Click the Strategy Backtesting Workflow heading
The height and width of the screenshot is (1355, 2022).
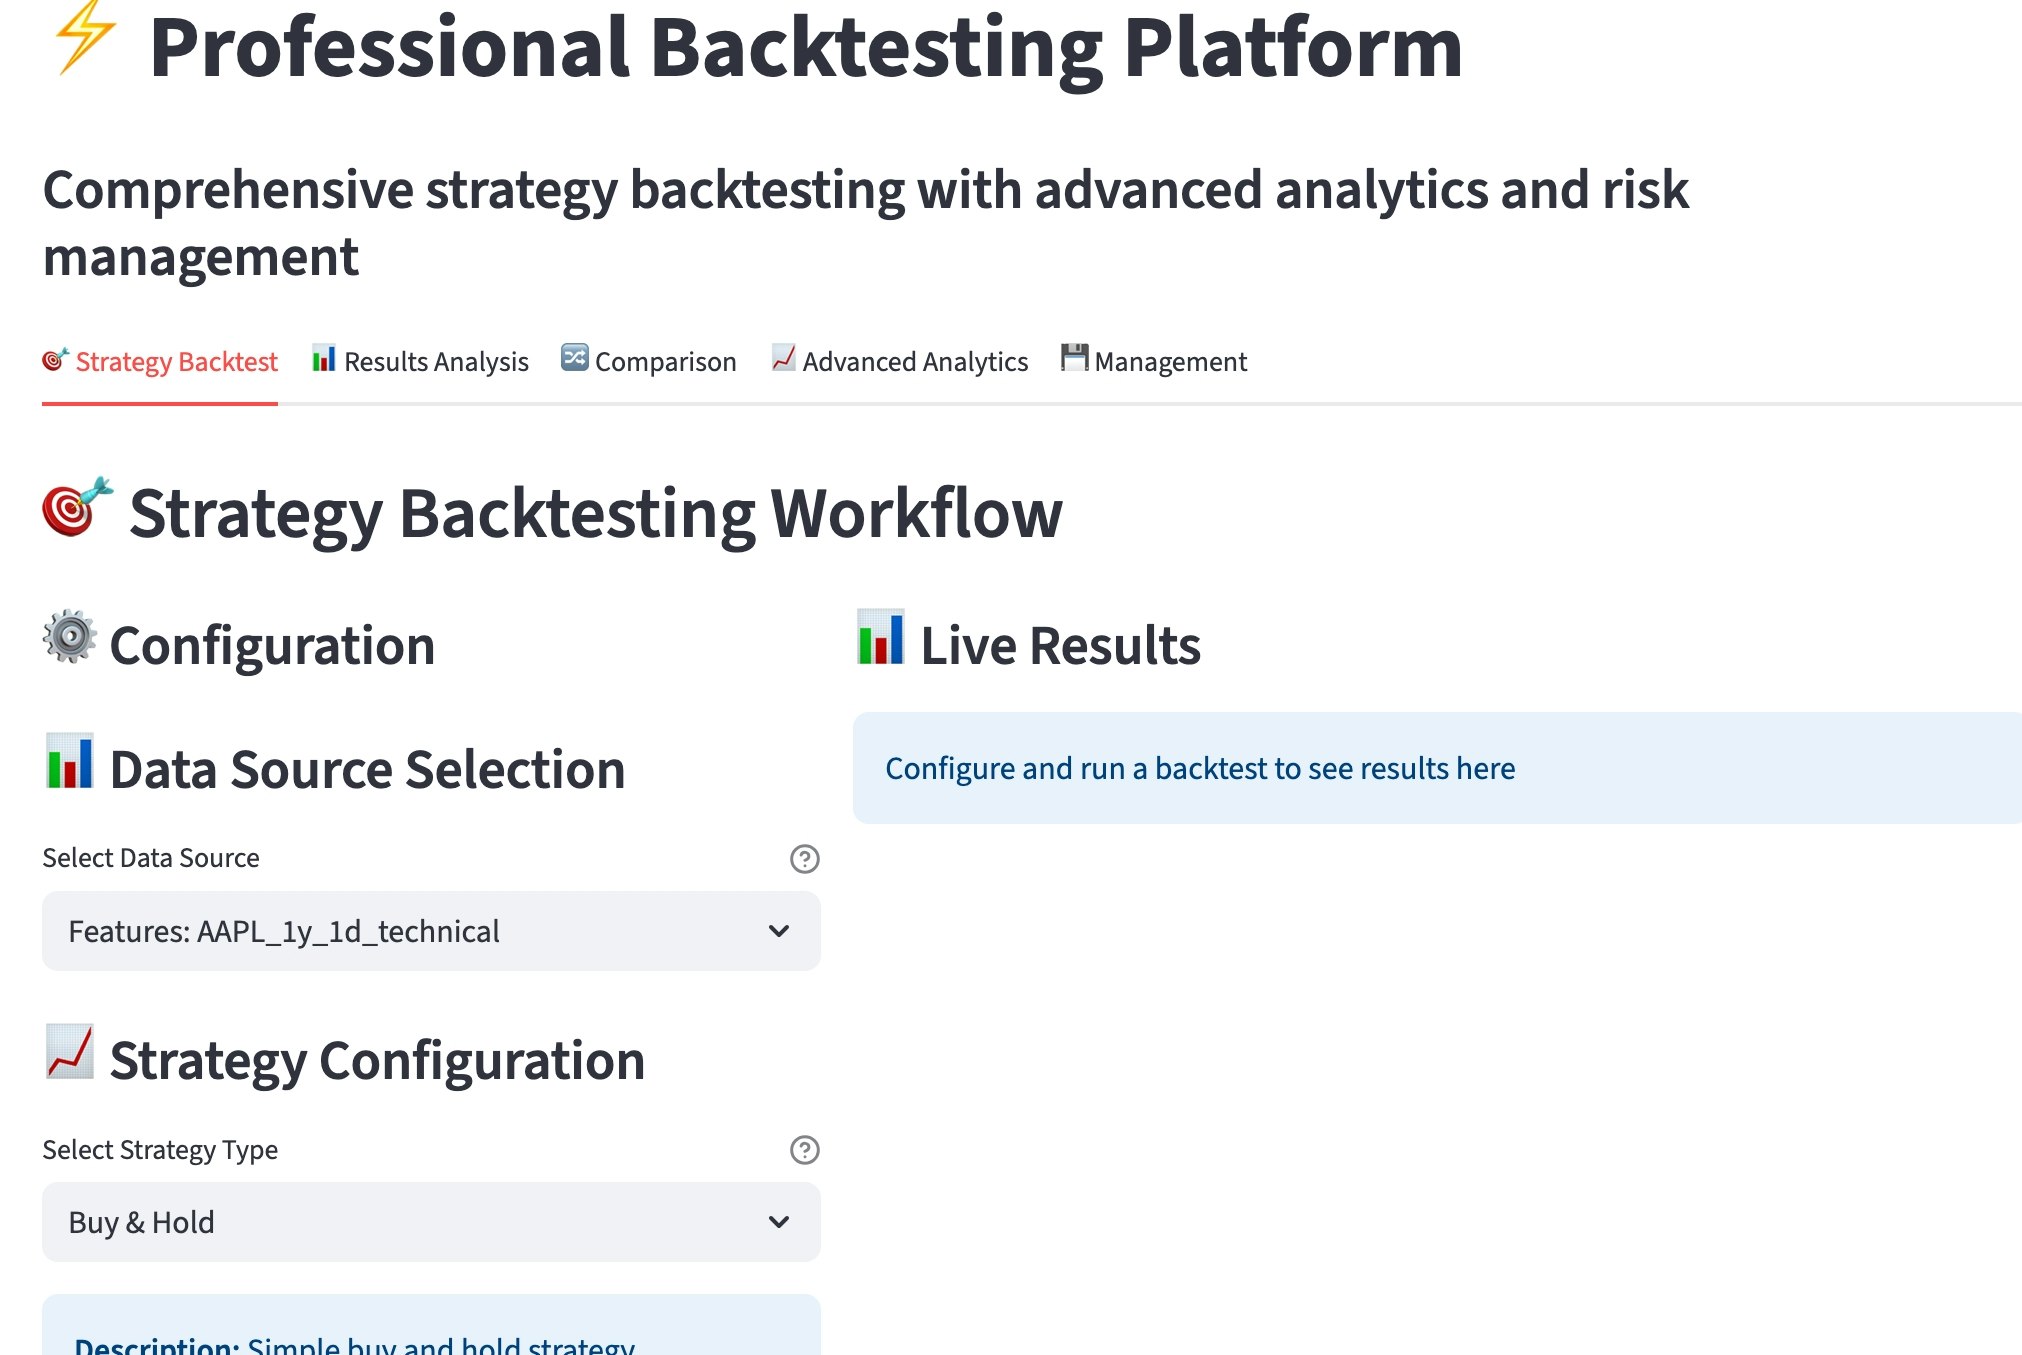595,514
